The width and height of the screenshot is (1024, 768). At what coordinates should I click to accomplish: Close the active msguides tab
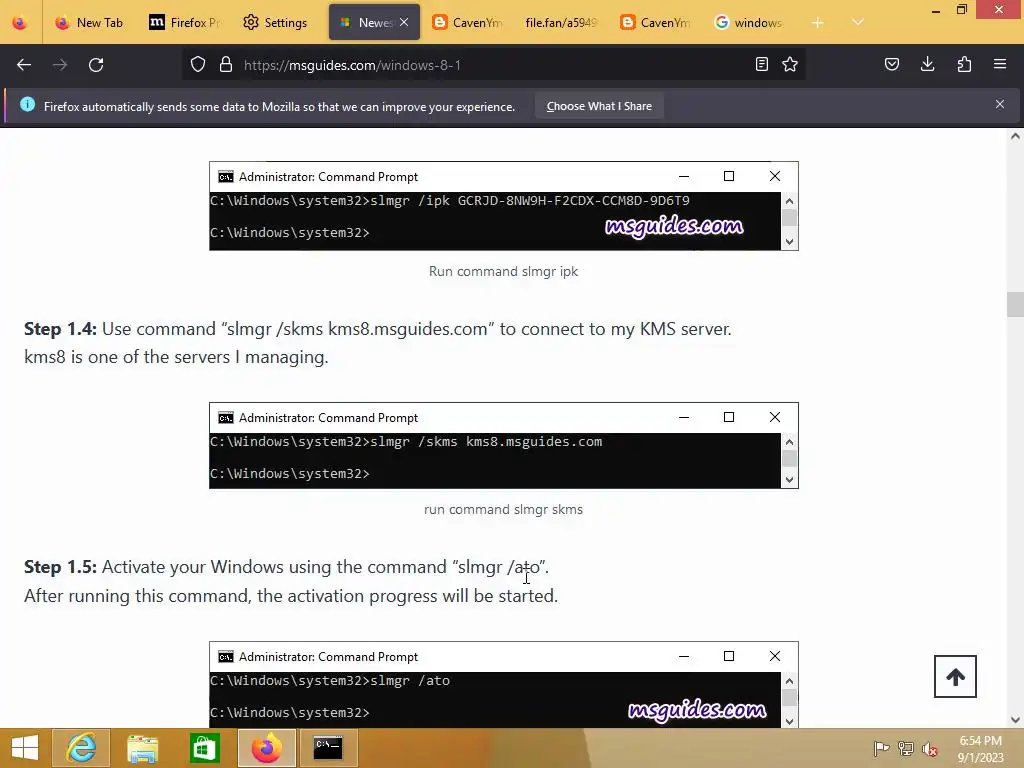[x=404, y=22]
